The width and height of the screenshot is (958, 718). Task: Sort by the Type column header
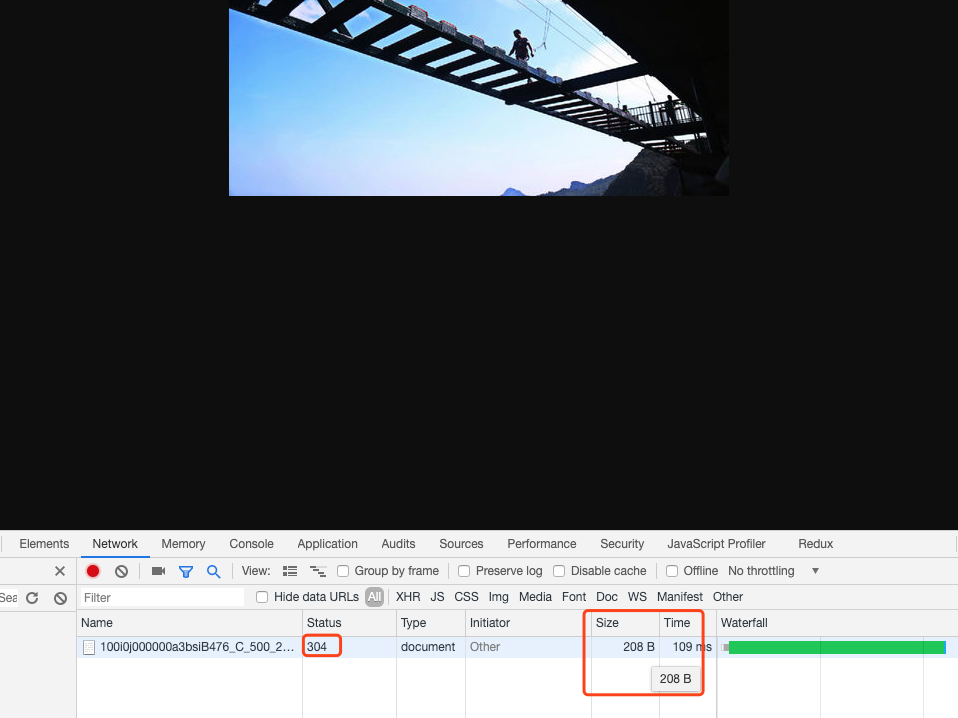pos(431,623)
